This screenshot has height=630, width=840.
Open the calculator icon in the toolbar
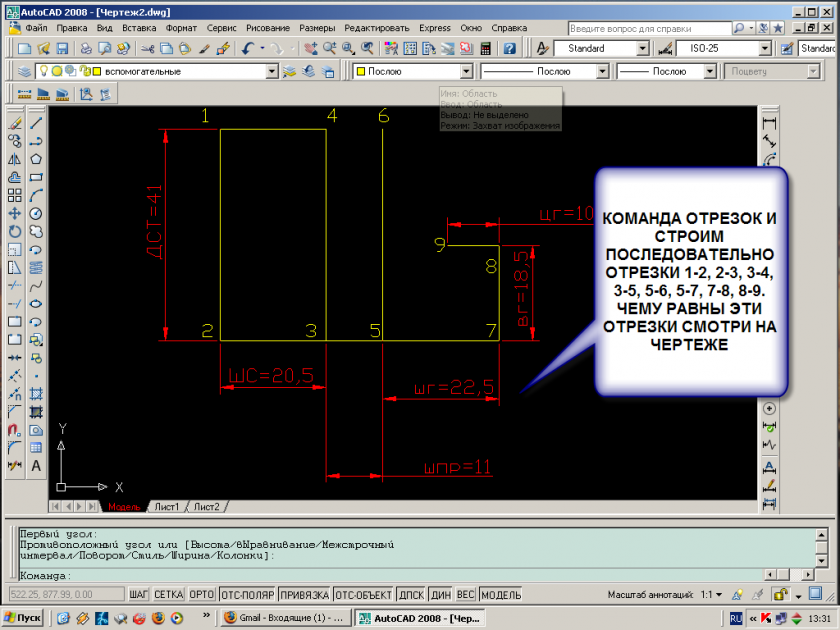tap(486, 48)
